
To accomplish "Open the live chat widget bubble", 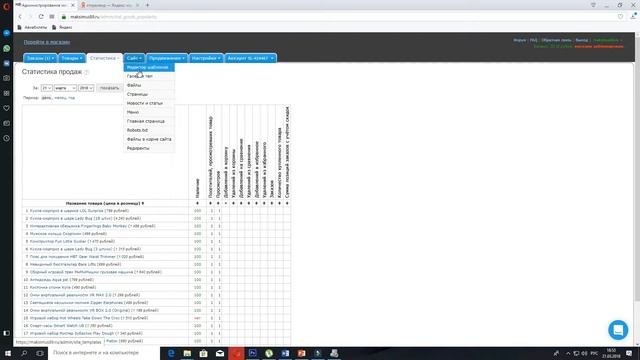I will tap(618, 330).
